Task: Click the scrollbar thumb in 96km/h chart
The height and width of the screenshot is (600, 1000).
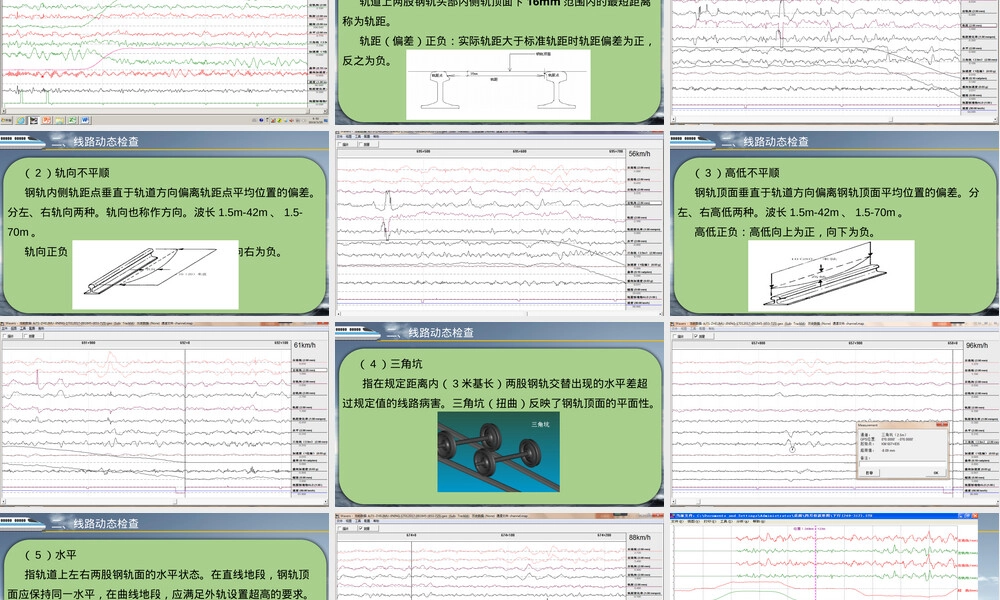Action: pos(699,501)
